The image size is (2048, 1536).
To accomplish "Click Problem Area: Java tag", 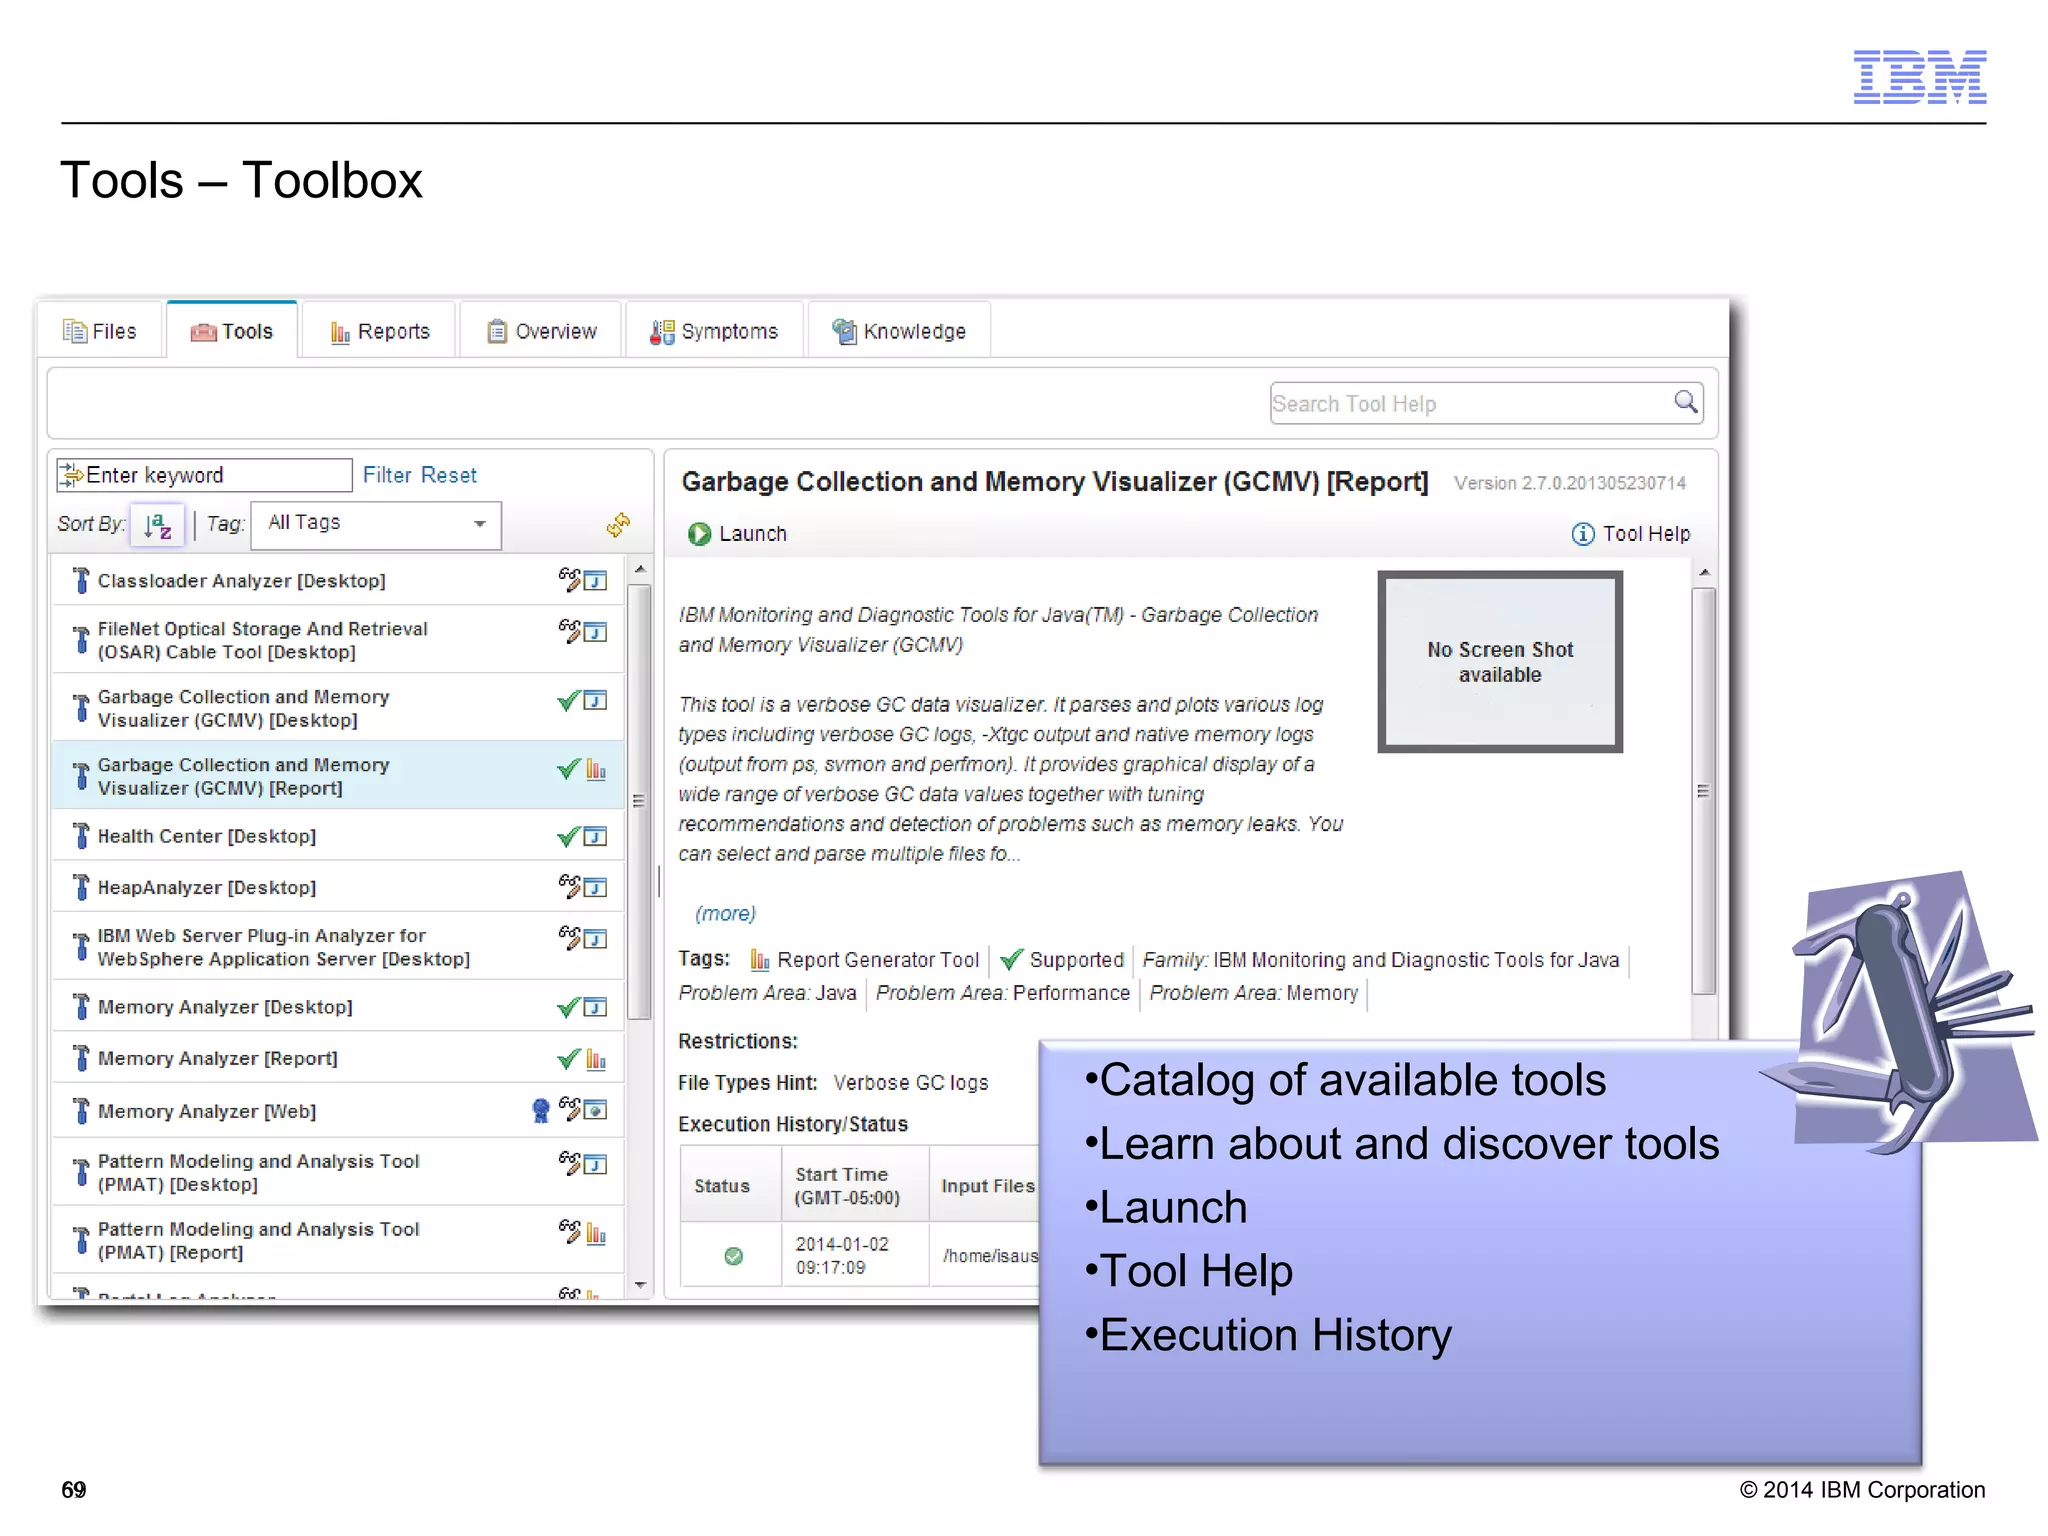I will point(767,993).
